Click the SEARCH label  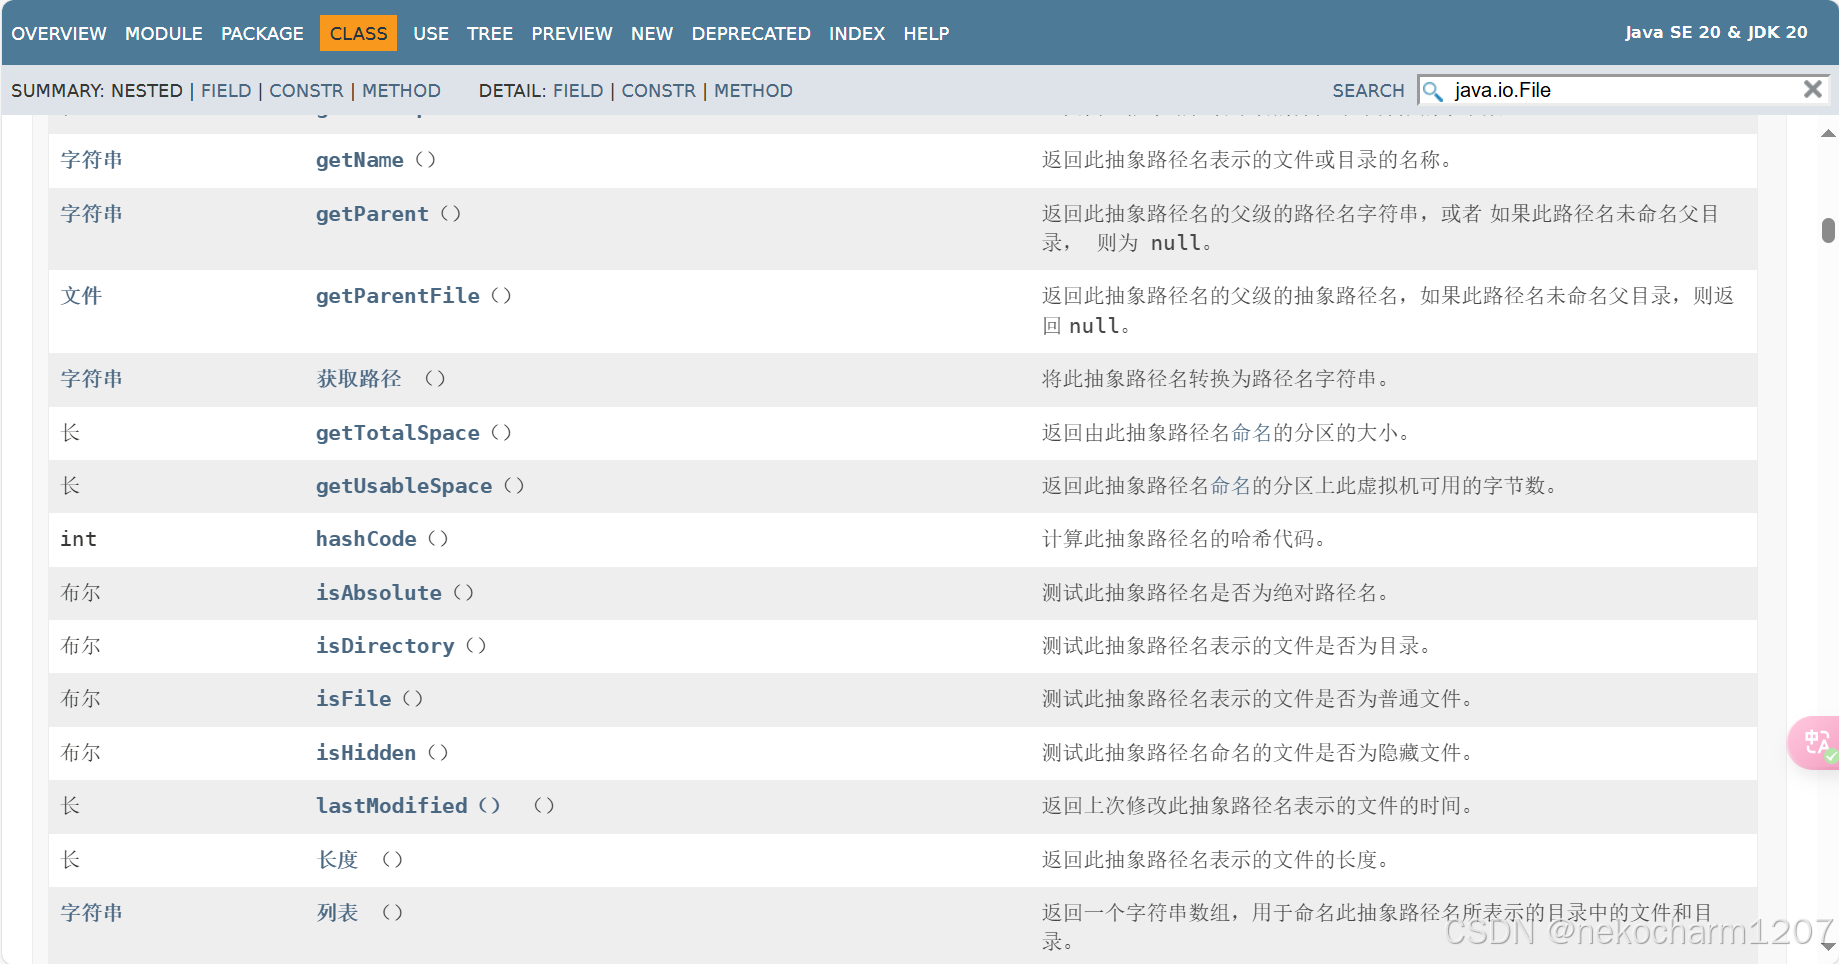click(1368, 91)
